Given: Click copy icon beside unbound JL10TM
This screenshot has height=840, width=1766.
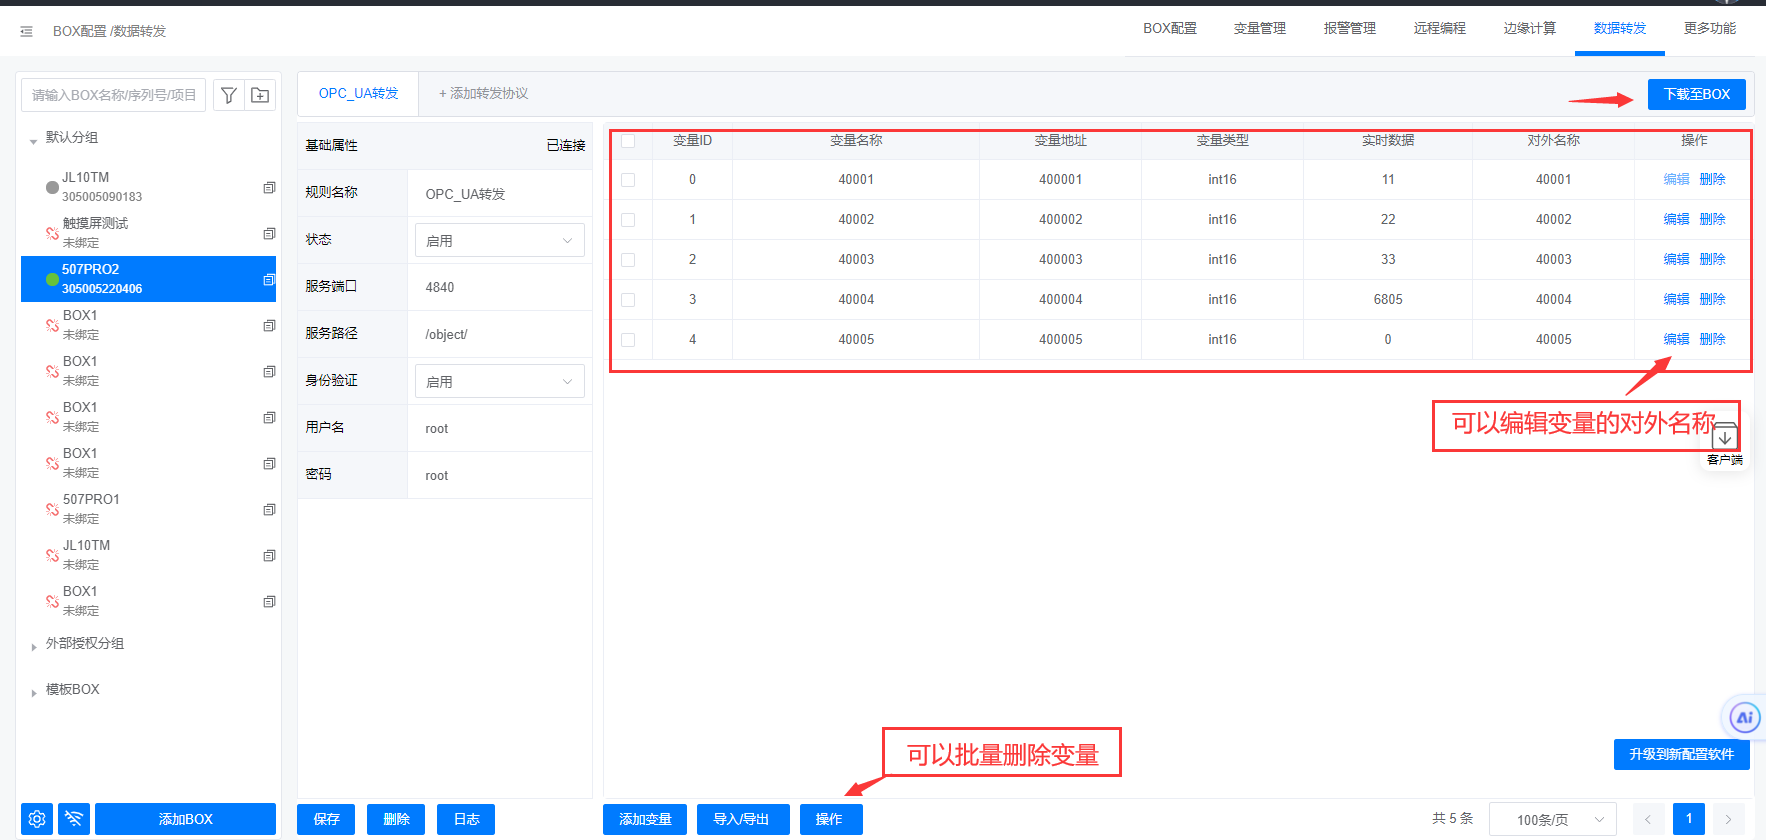Looking at the screenshot, I should point(269,556).
